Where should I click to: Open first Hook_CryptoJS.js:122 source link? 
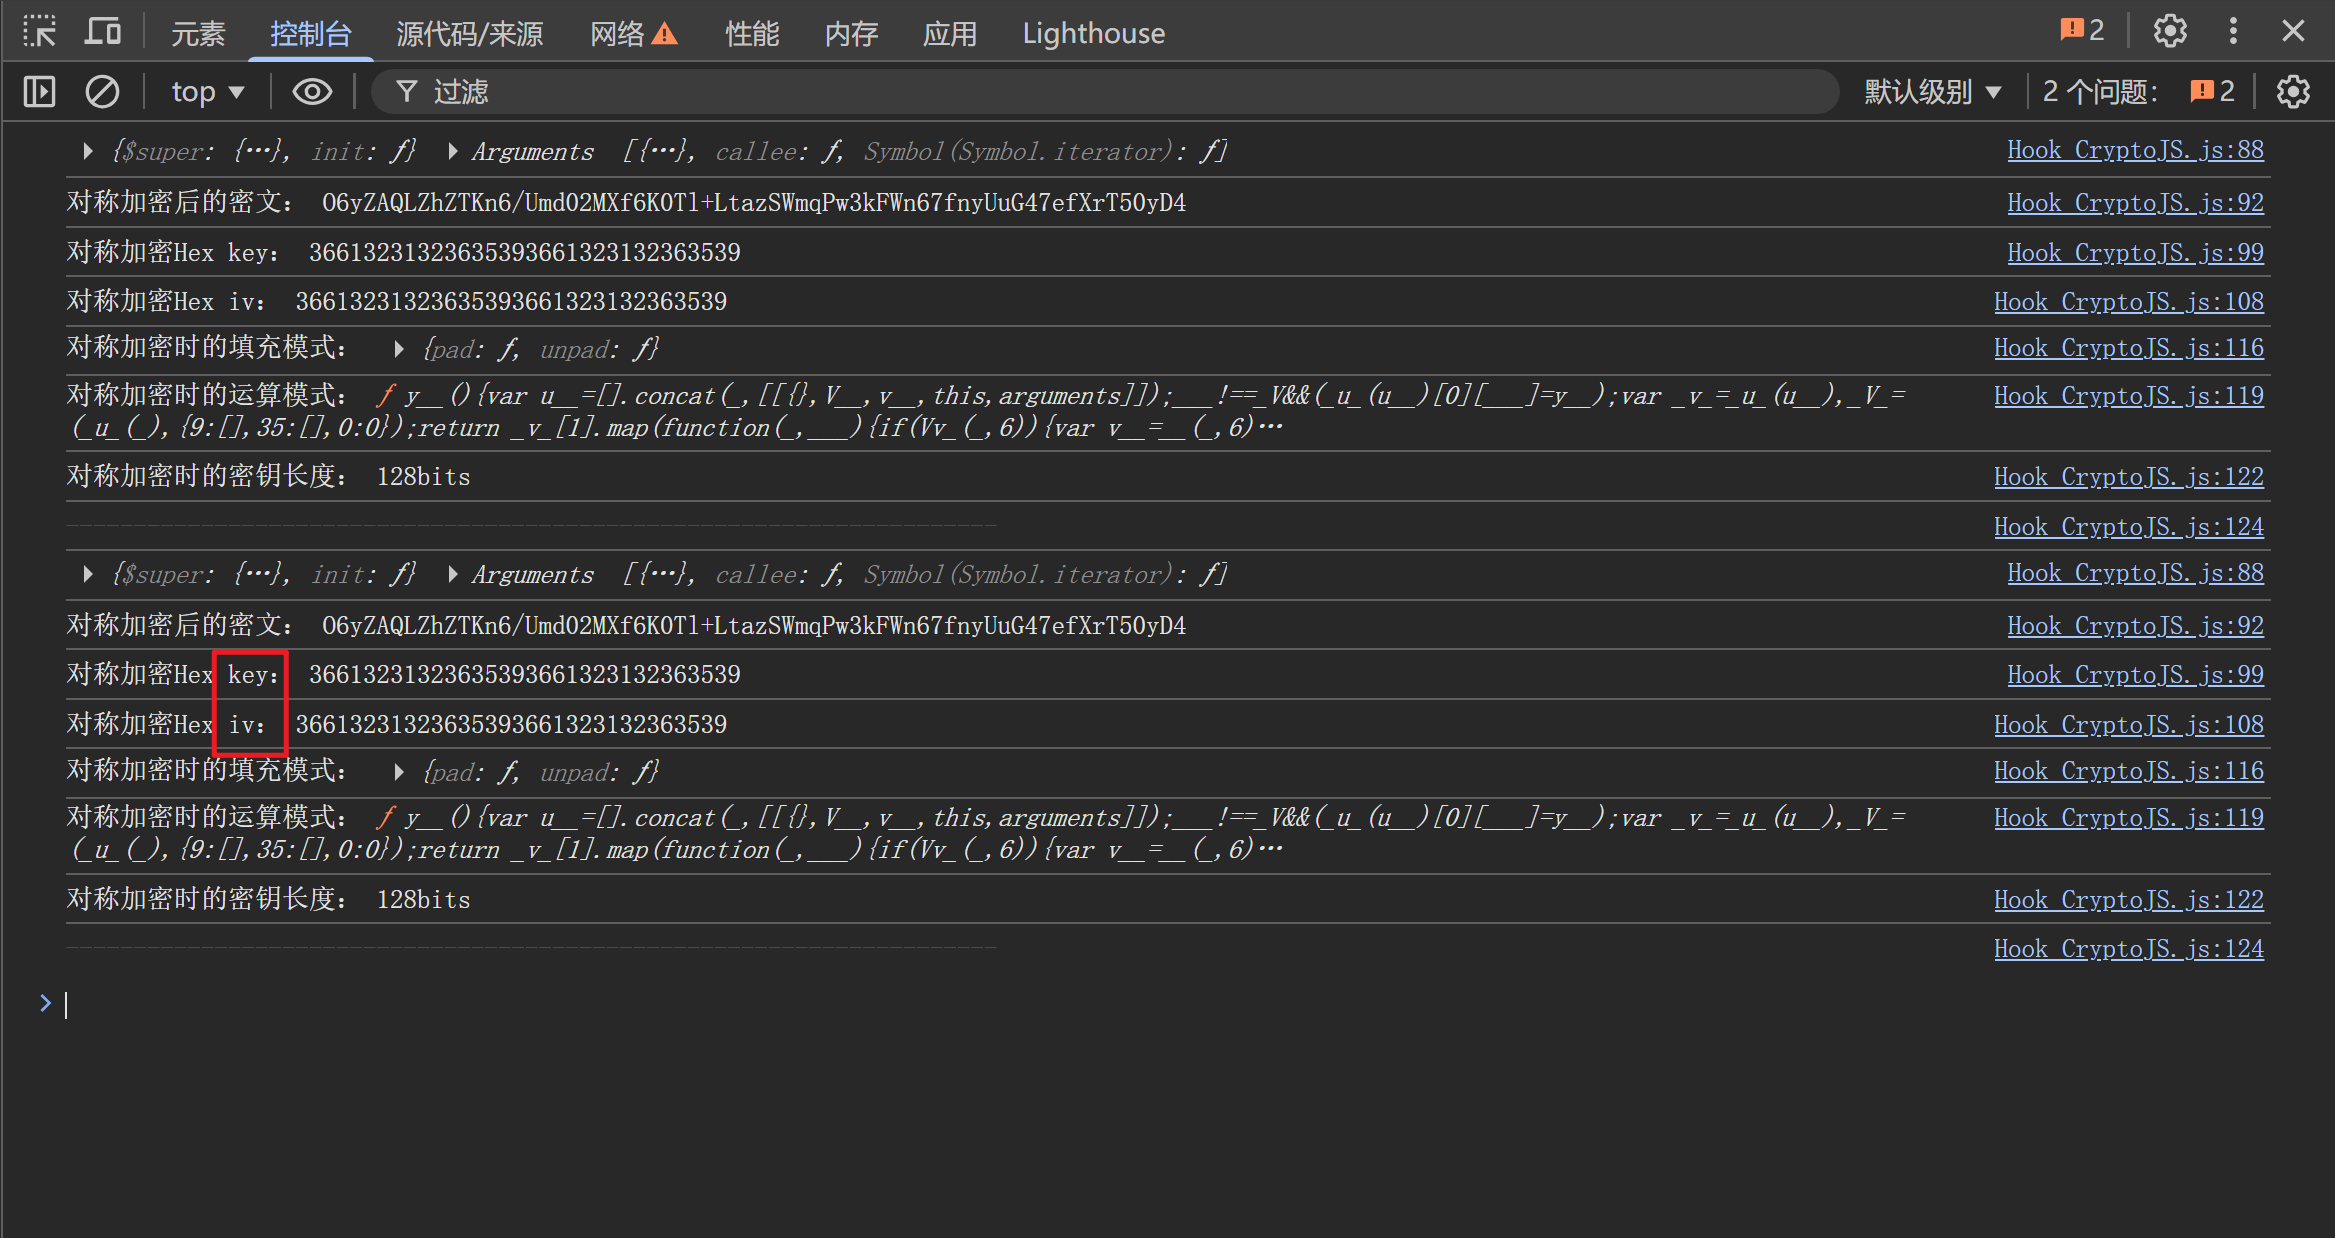[2129, 477]
